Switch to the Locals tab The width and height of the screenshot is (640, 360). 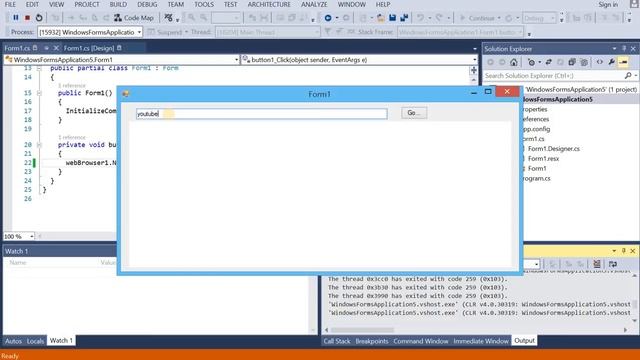pyautogui.click(x=35, y=341)
